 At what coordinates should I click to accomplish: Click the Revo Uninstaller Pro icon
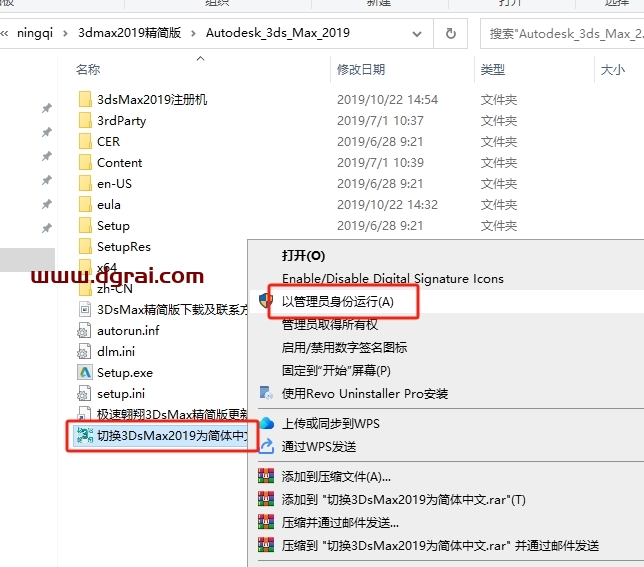click(x=266, y=393)
